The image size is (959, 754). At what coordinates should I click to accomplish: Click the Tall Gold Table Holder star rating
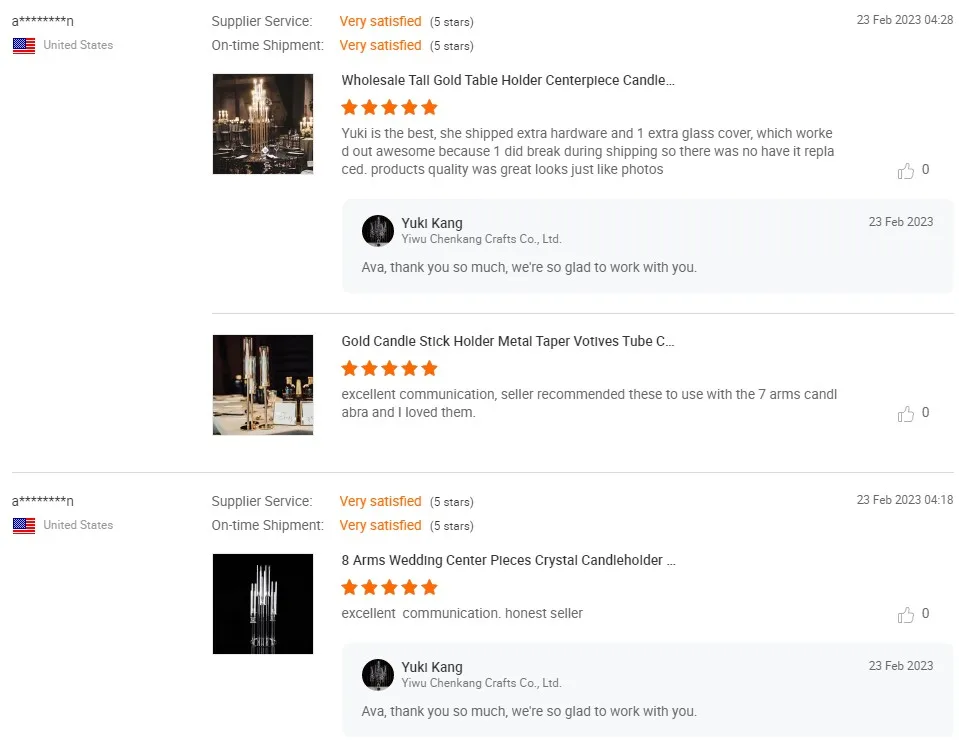(389, 107)
